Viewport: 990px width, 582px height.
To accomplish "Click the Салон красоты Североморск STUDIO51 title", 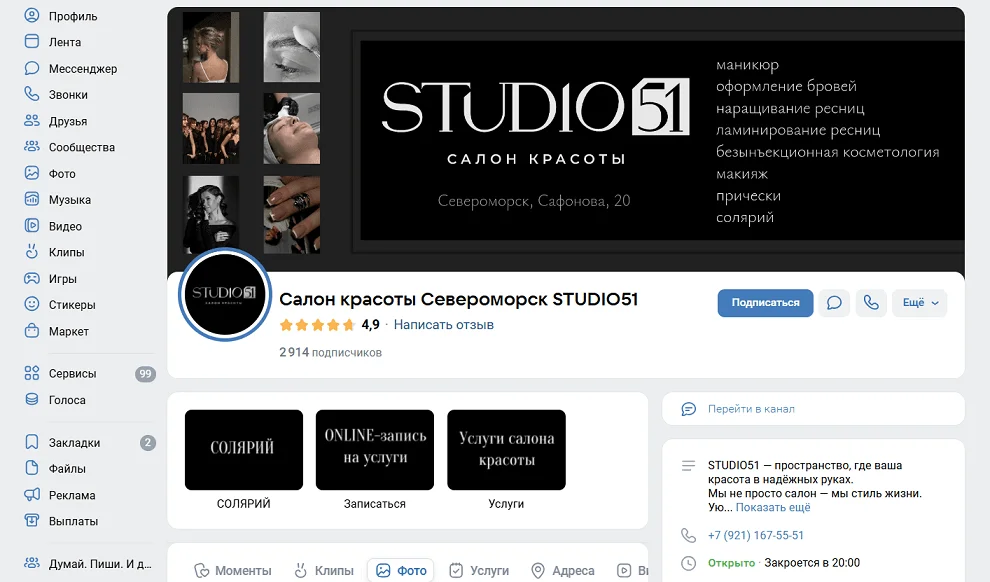I will (x=459, y=299).
